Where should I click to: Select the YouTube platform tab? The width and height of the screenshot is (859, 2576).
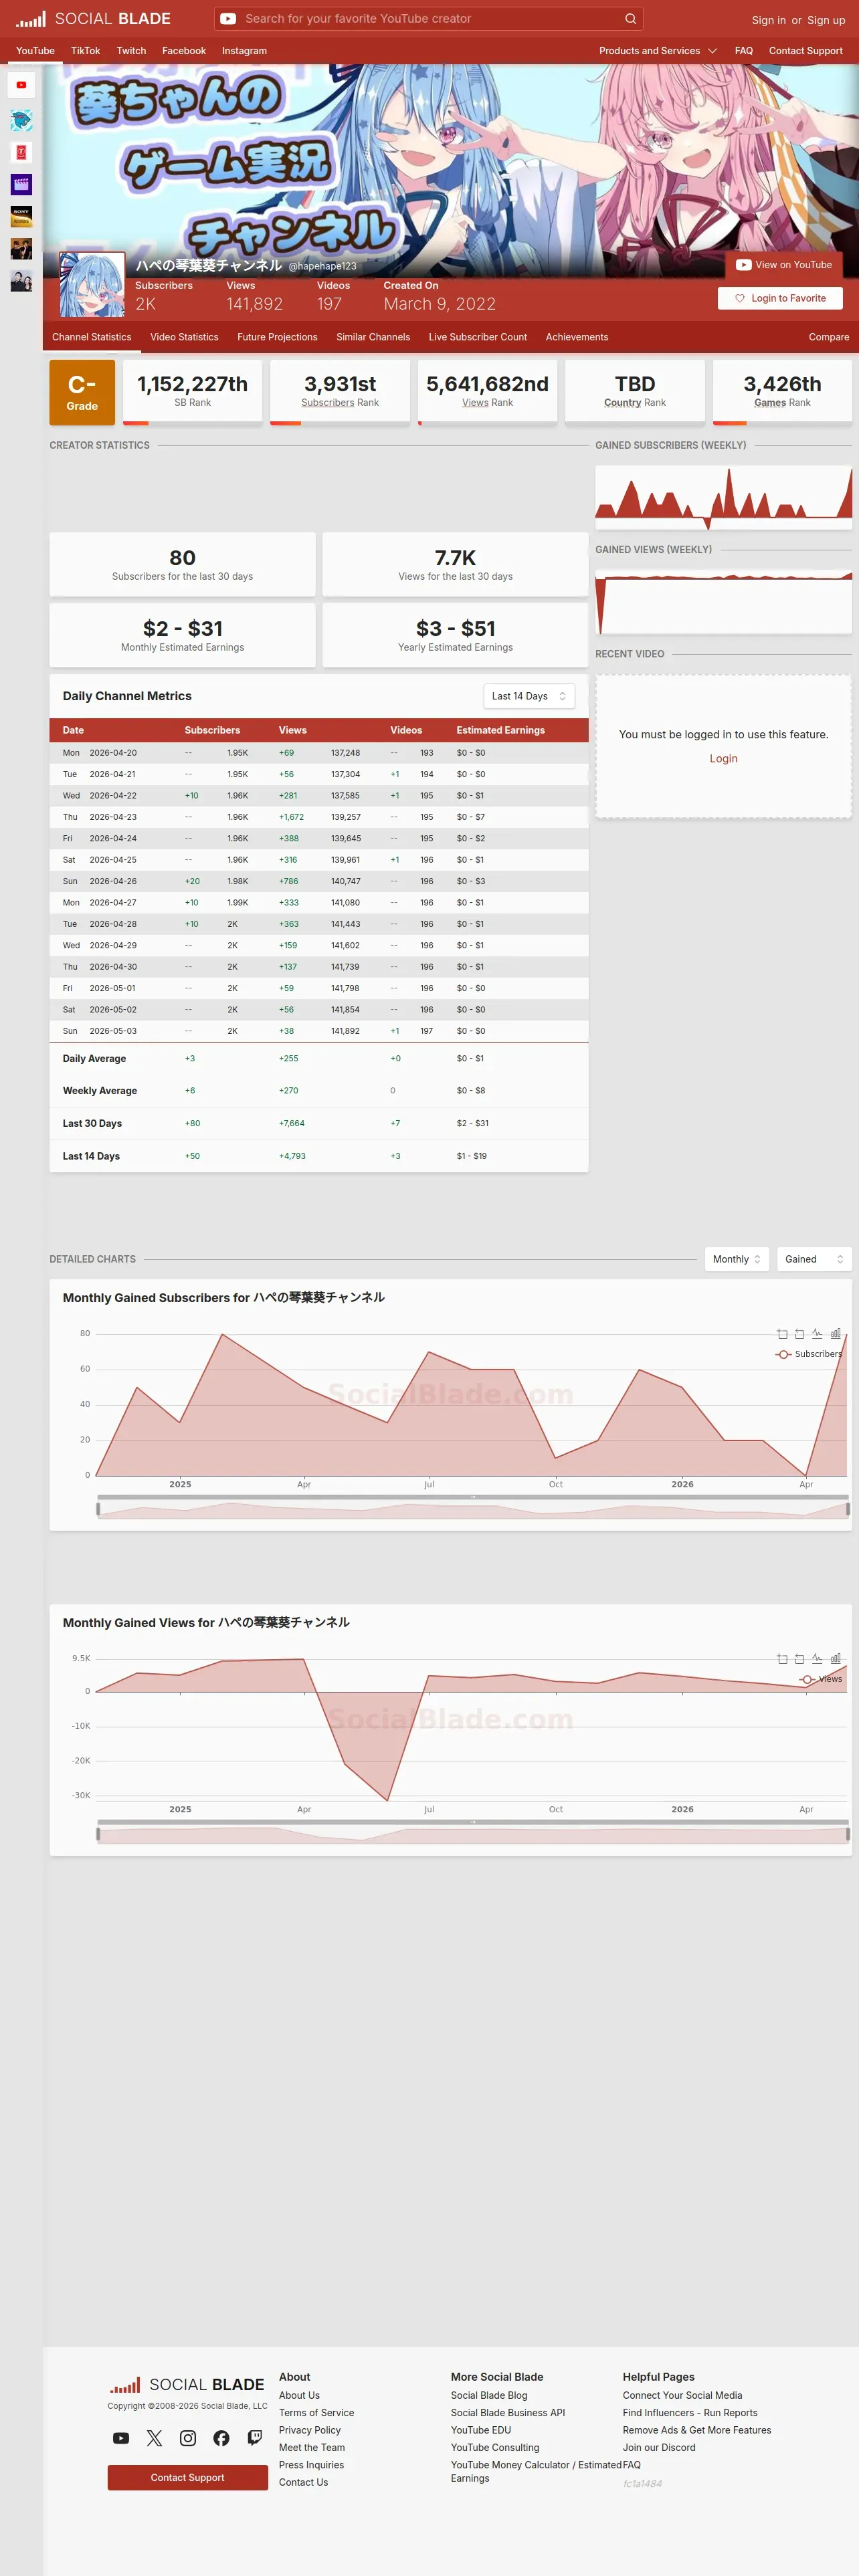(x=35, y=51)
